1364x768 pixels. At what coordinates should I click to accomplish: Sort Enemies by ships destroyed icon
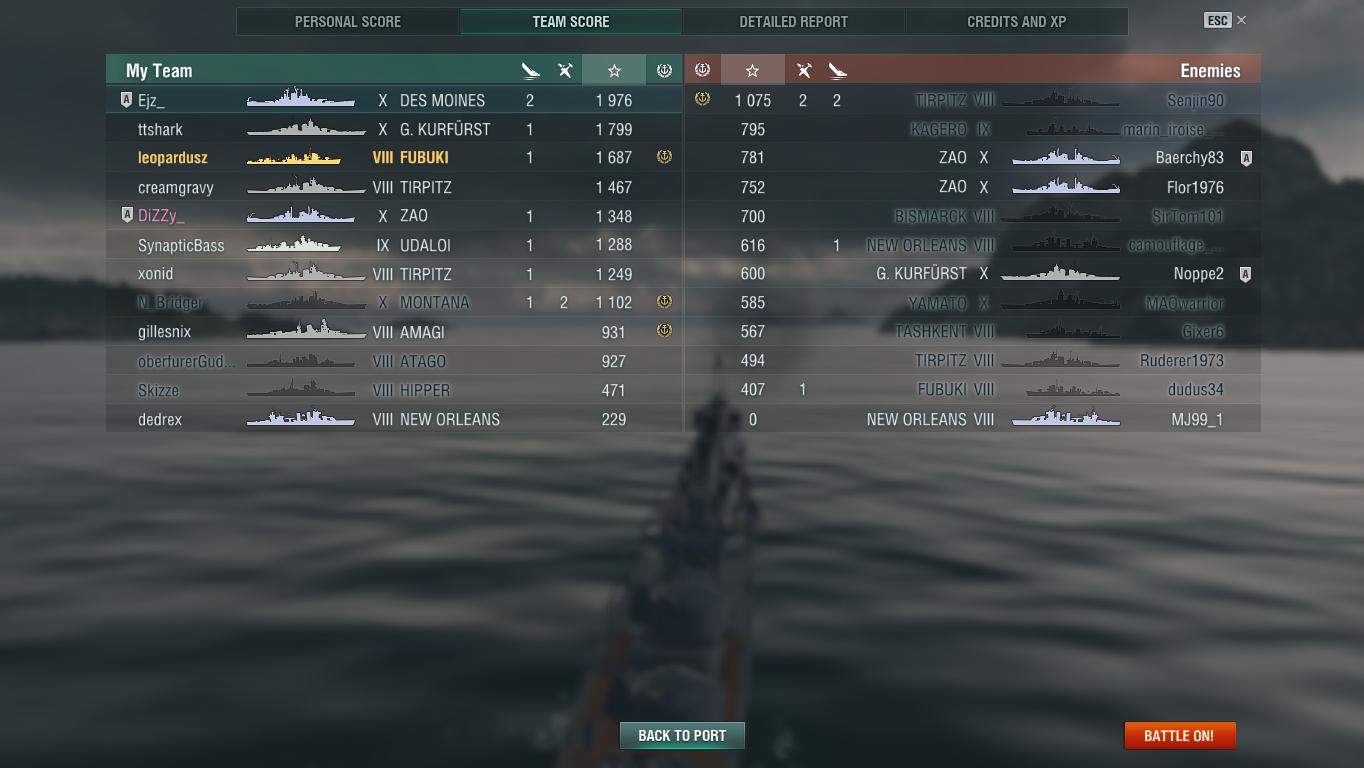(x=837, y=70)
